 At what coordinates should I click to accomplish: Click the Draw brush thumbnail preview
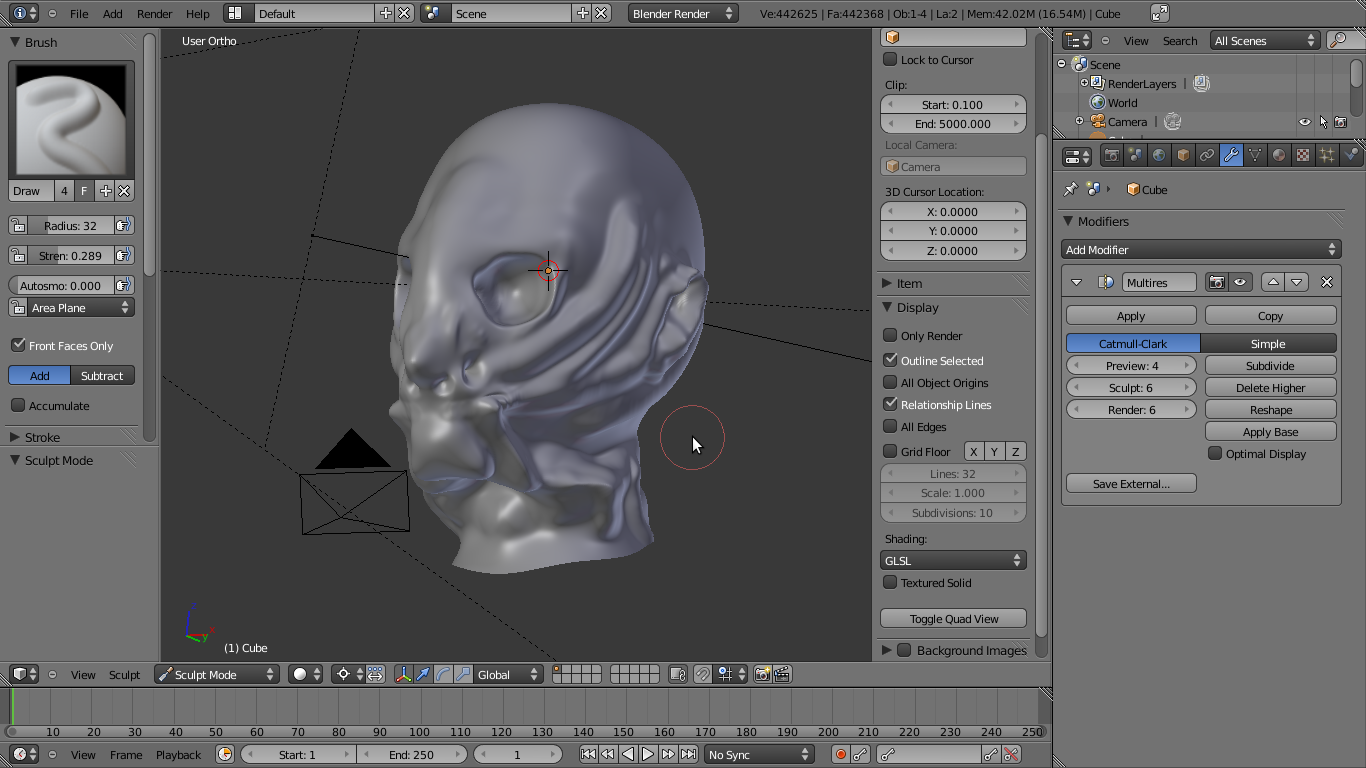pos(70,117)
